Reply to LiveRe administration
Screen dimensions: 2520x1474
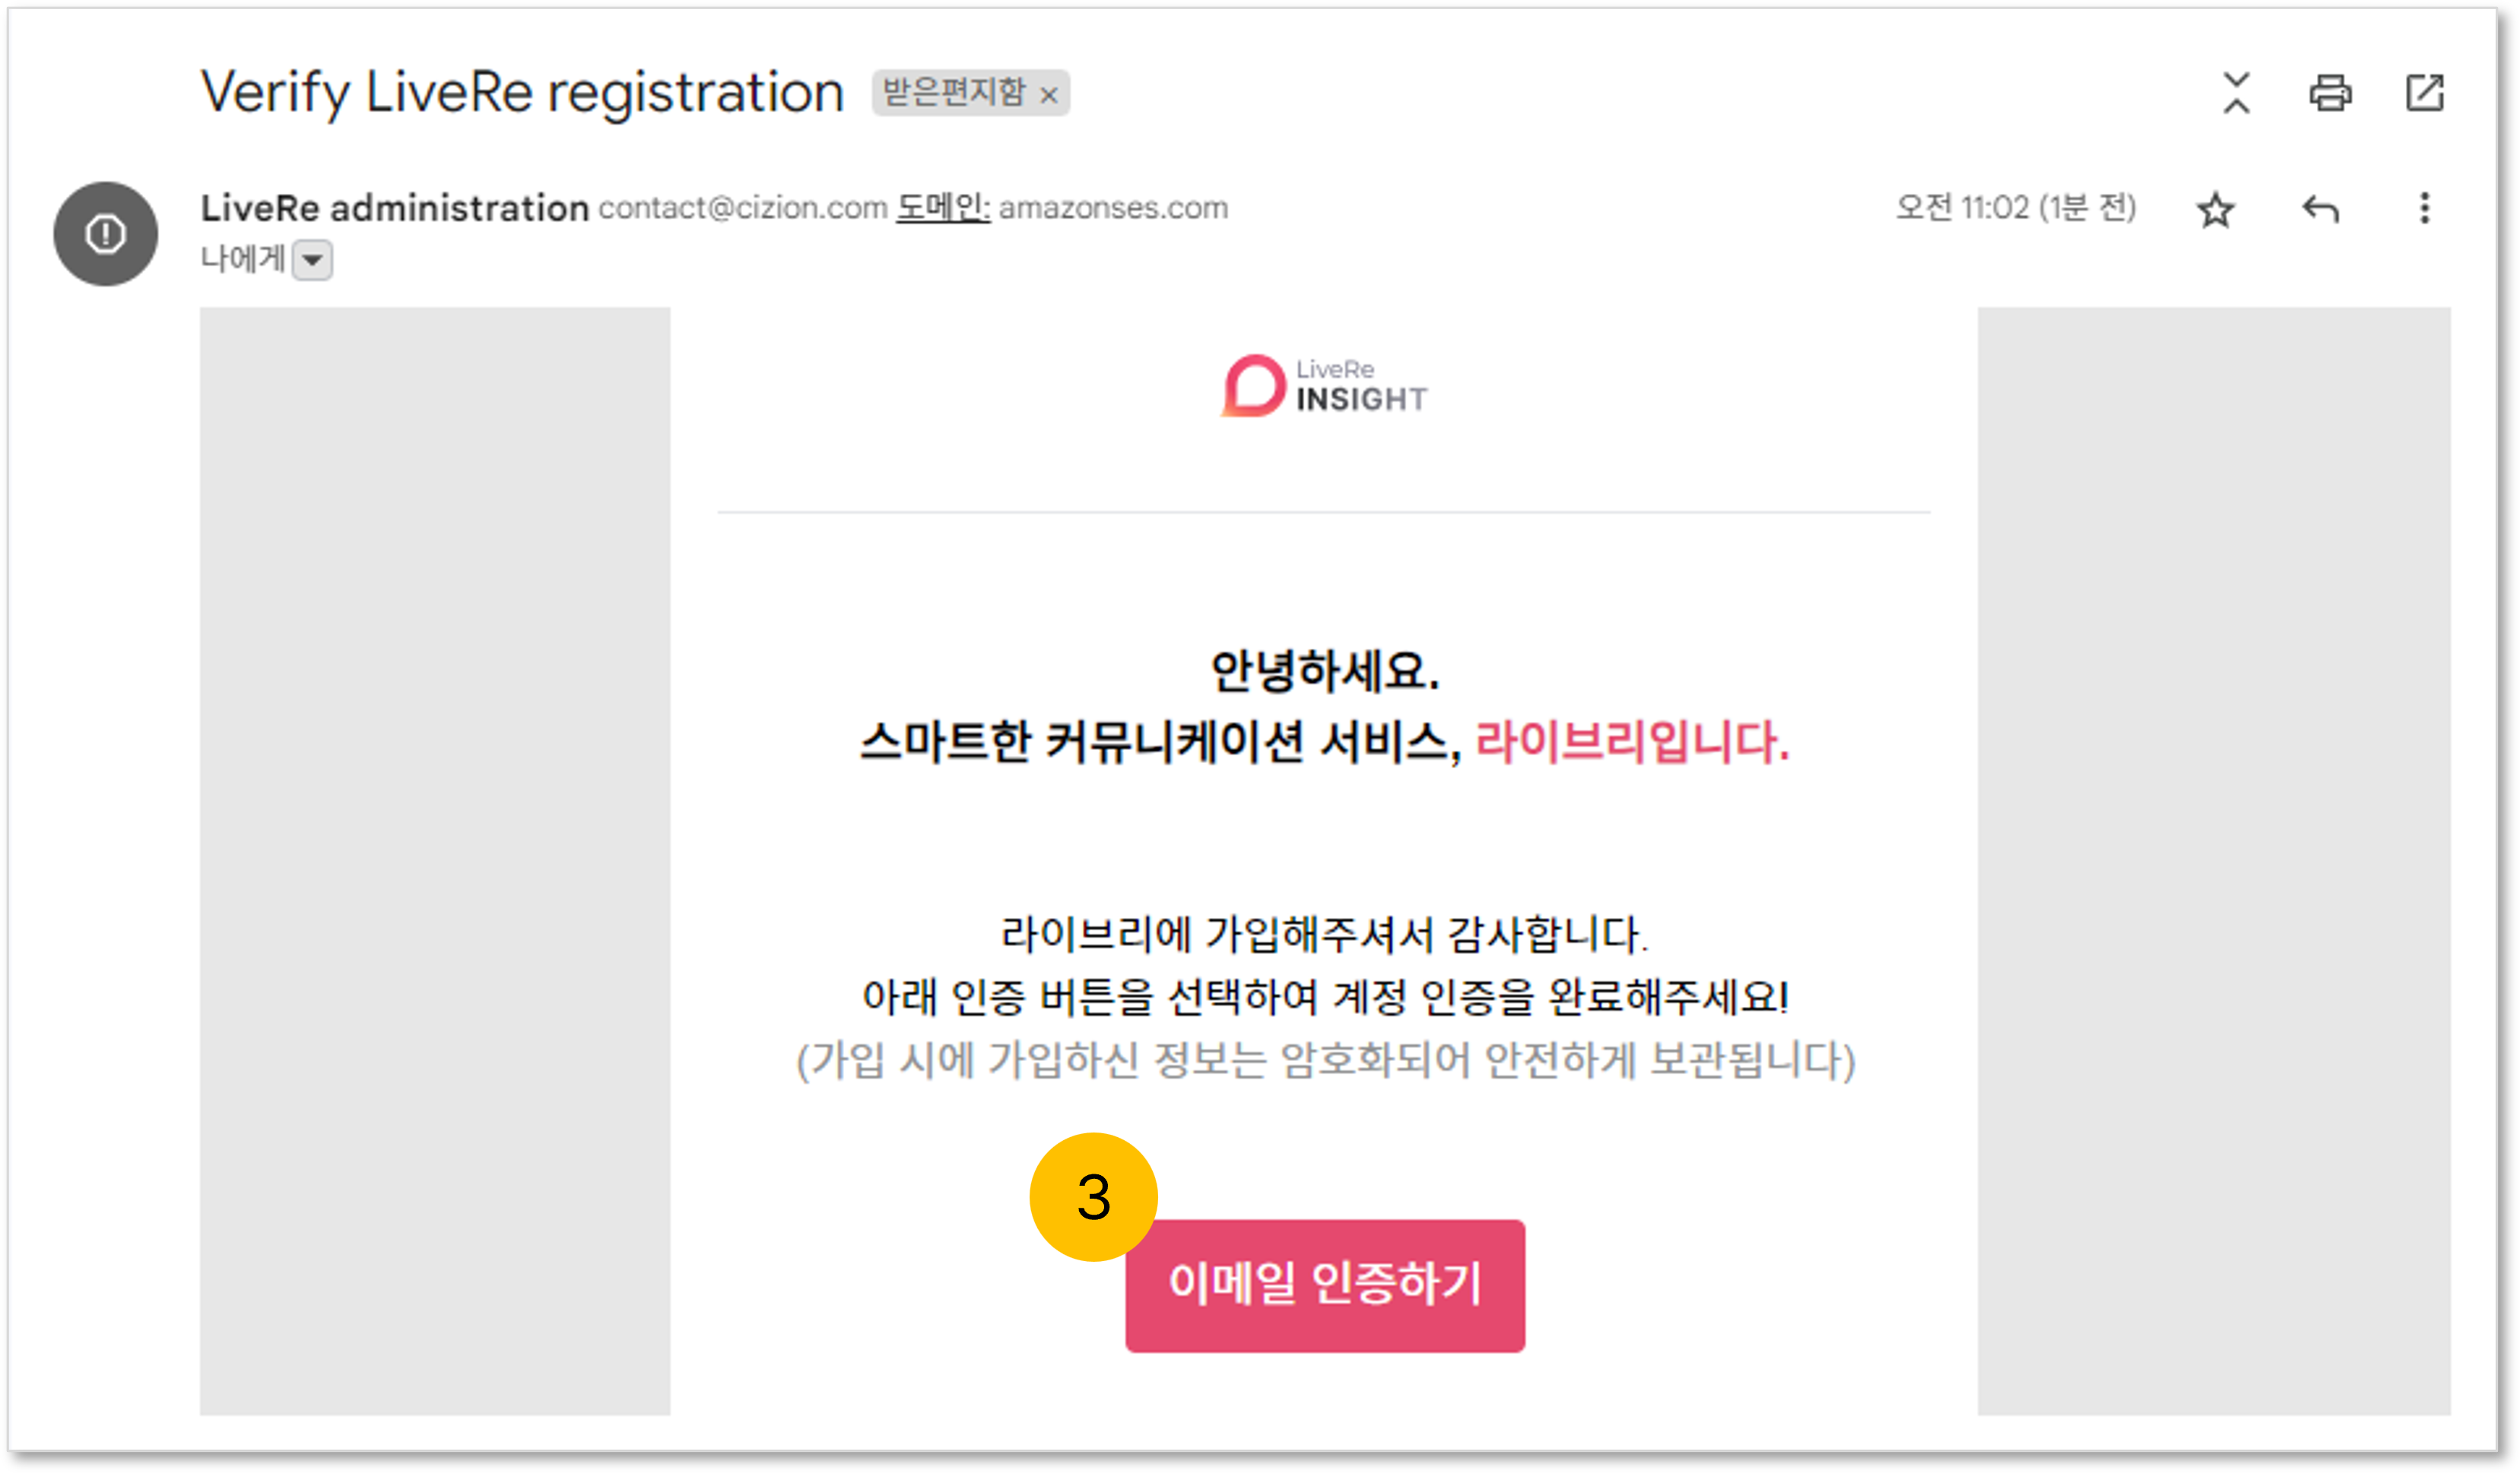pos(2320,210)
